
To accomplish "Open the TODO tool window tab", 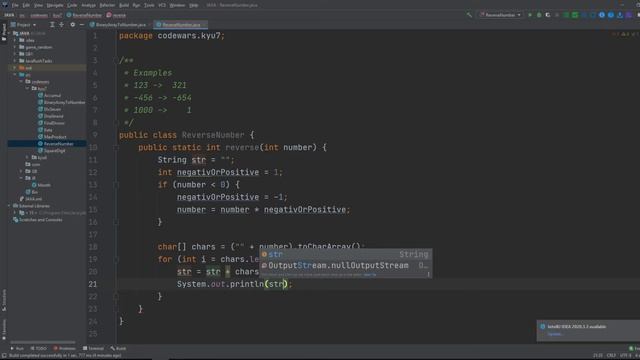I will 39,348.
